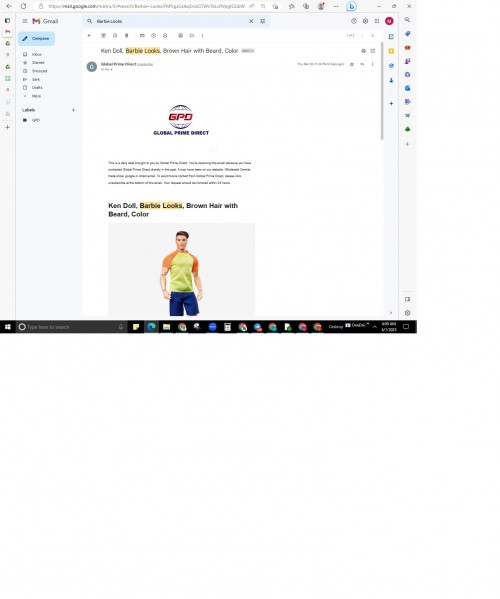This screenshot has height=599, width=500.
Task: Go back to search results arrow
Action: coord(89,36)
